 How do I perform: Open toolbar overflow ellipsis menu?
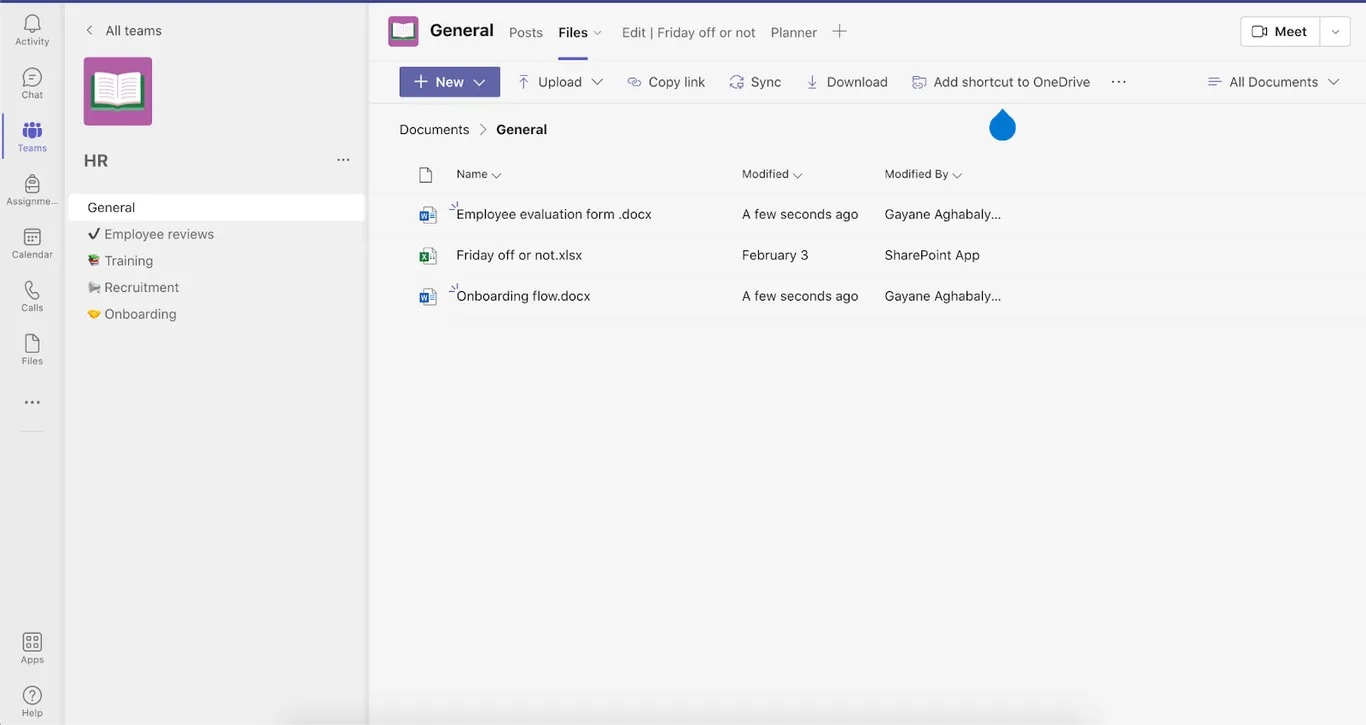pyautogui.click(x=1119, y=82)
